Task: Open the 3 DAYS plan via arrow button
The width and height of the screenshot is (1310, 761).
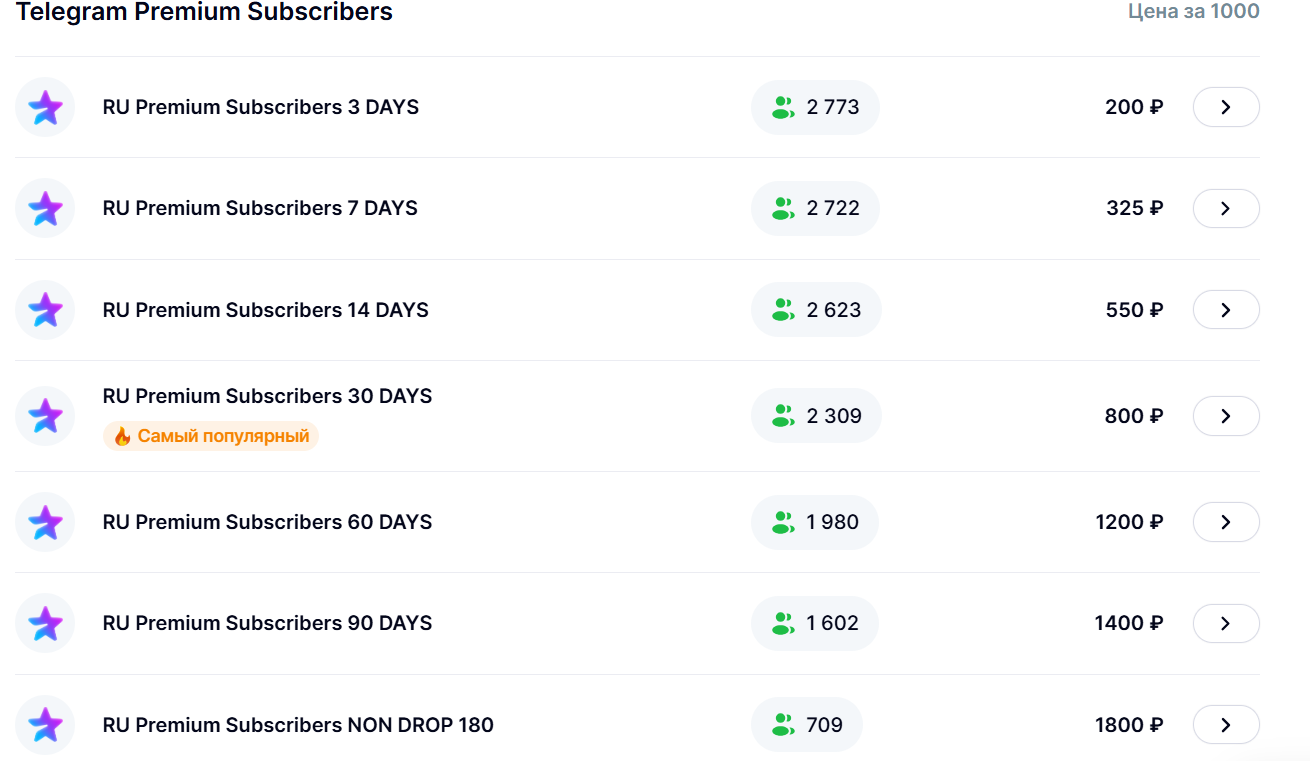Action: click(1226, 107)
